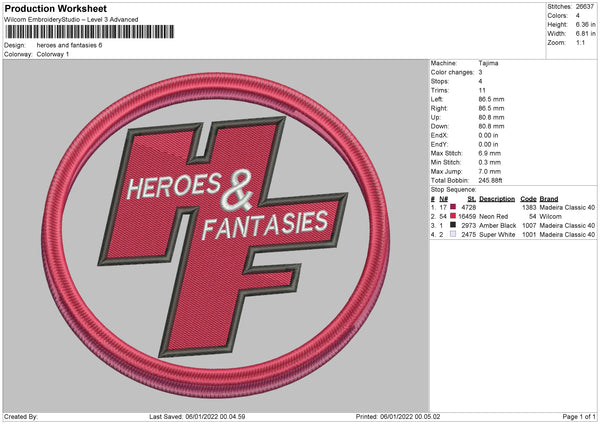Click the 'N#' column header

(x=443, y=199)
